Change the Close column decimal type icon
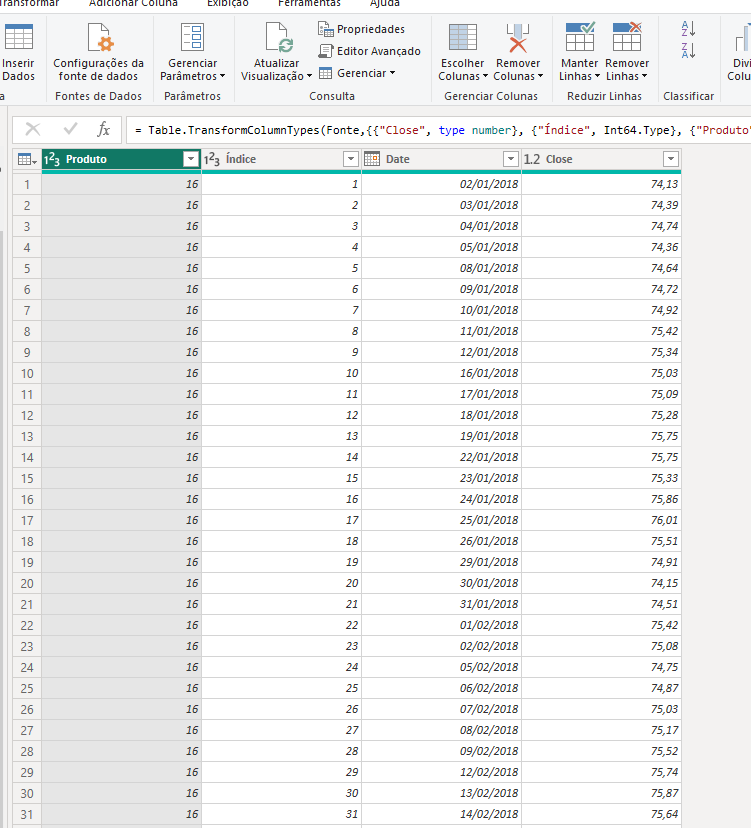751x828 pixels. (532, 159)
